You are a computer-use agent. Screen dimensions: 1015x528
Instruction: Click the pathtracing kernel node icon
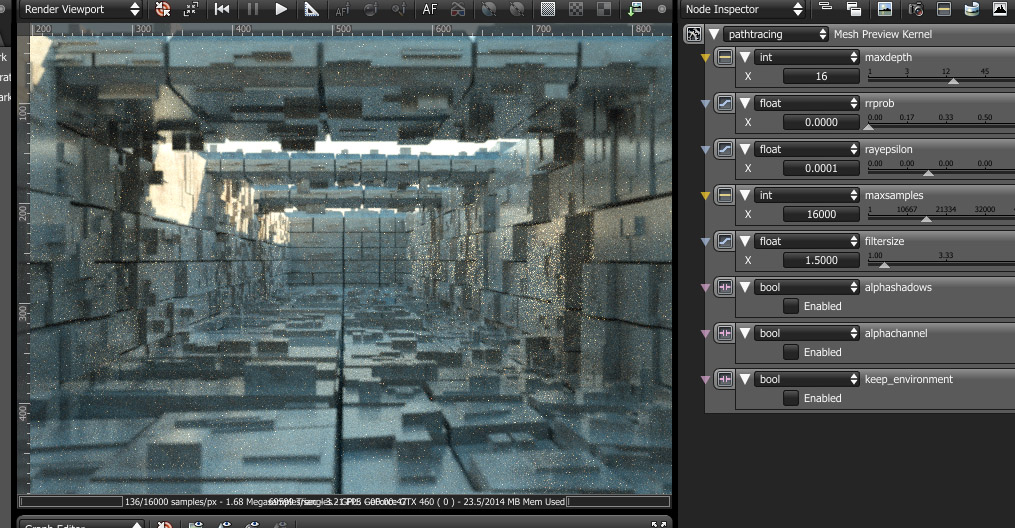693,34
